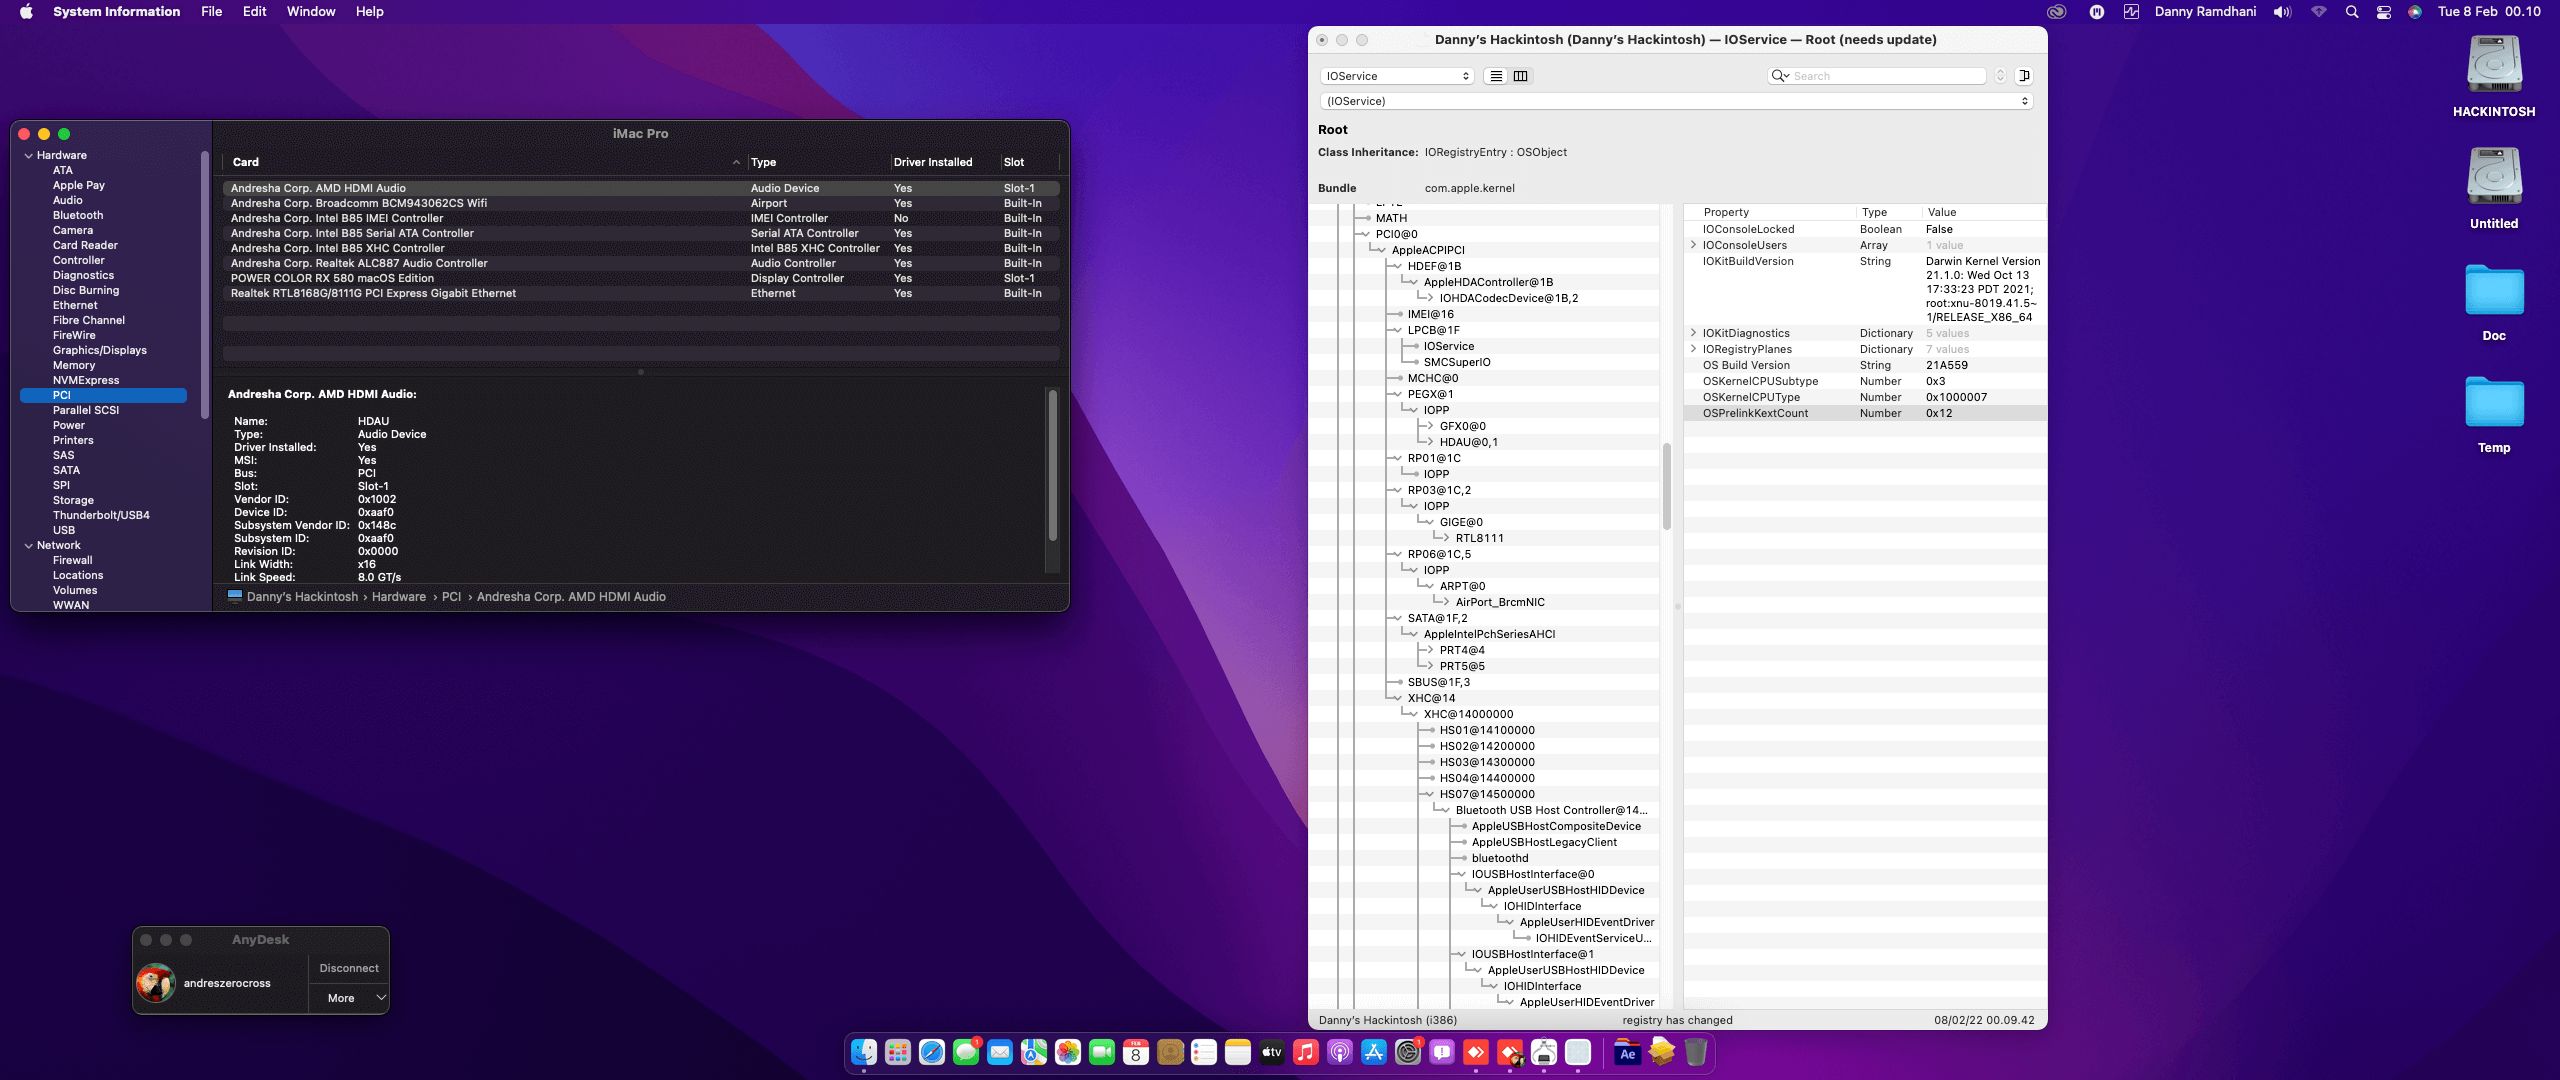
Task: Select USB in Hardware sidebar
Action: [64, 531]
